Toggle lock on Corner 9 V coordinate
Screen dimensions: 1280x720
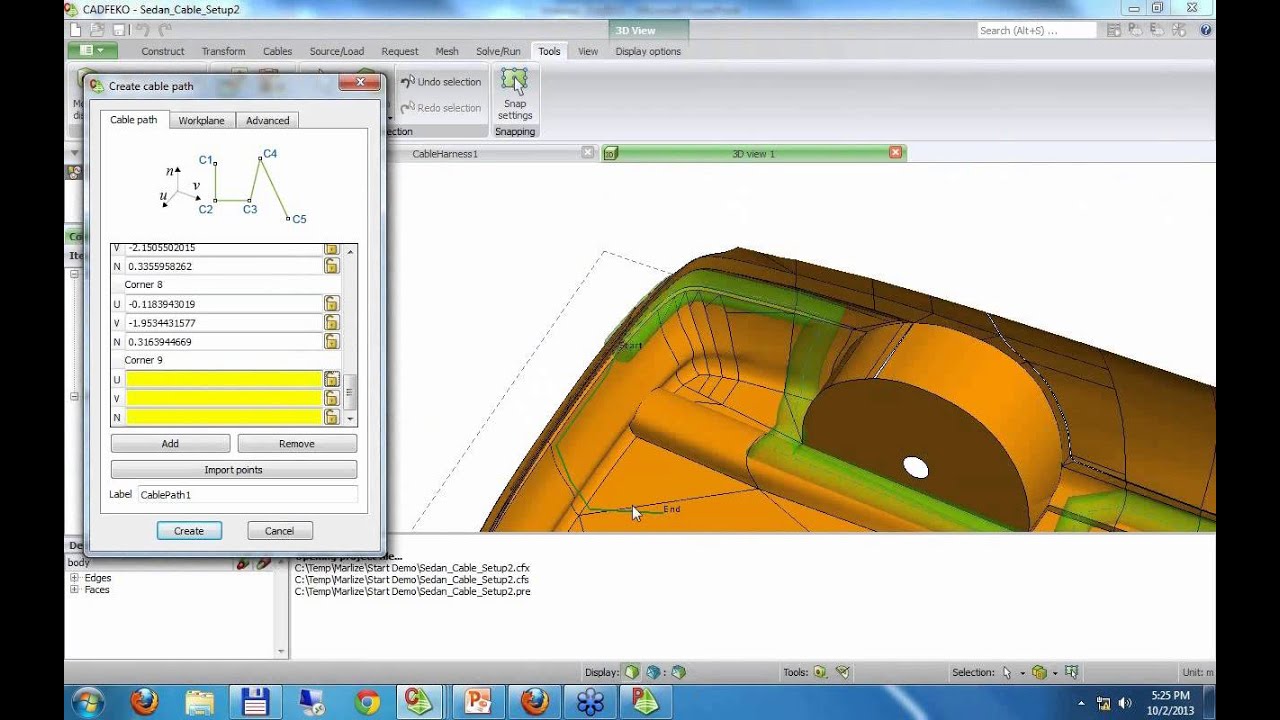[331, 398]
